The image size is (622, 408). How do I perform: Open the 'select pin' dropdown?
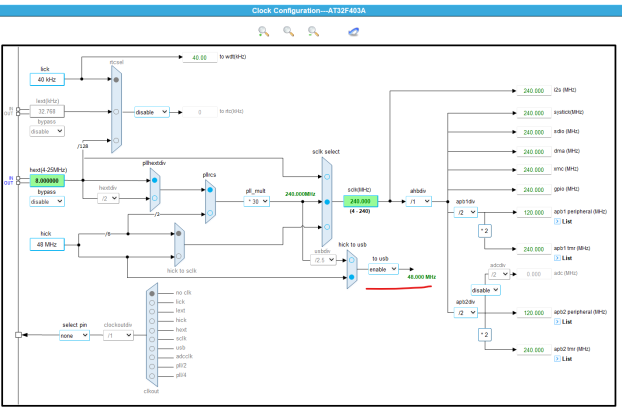(75, 336)
